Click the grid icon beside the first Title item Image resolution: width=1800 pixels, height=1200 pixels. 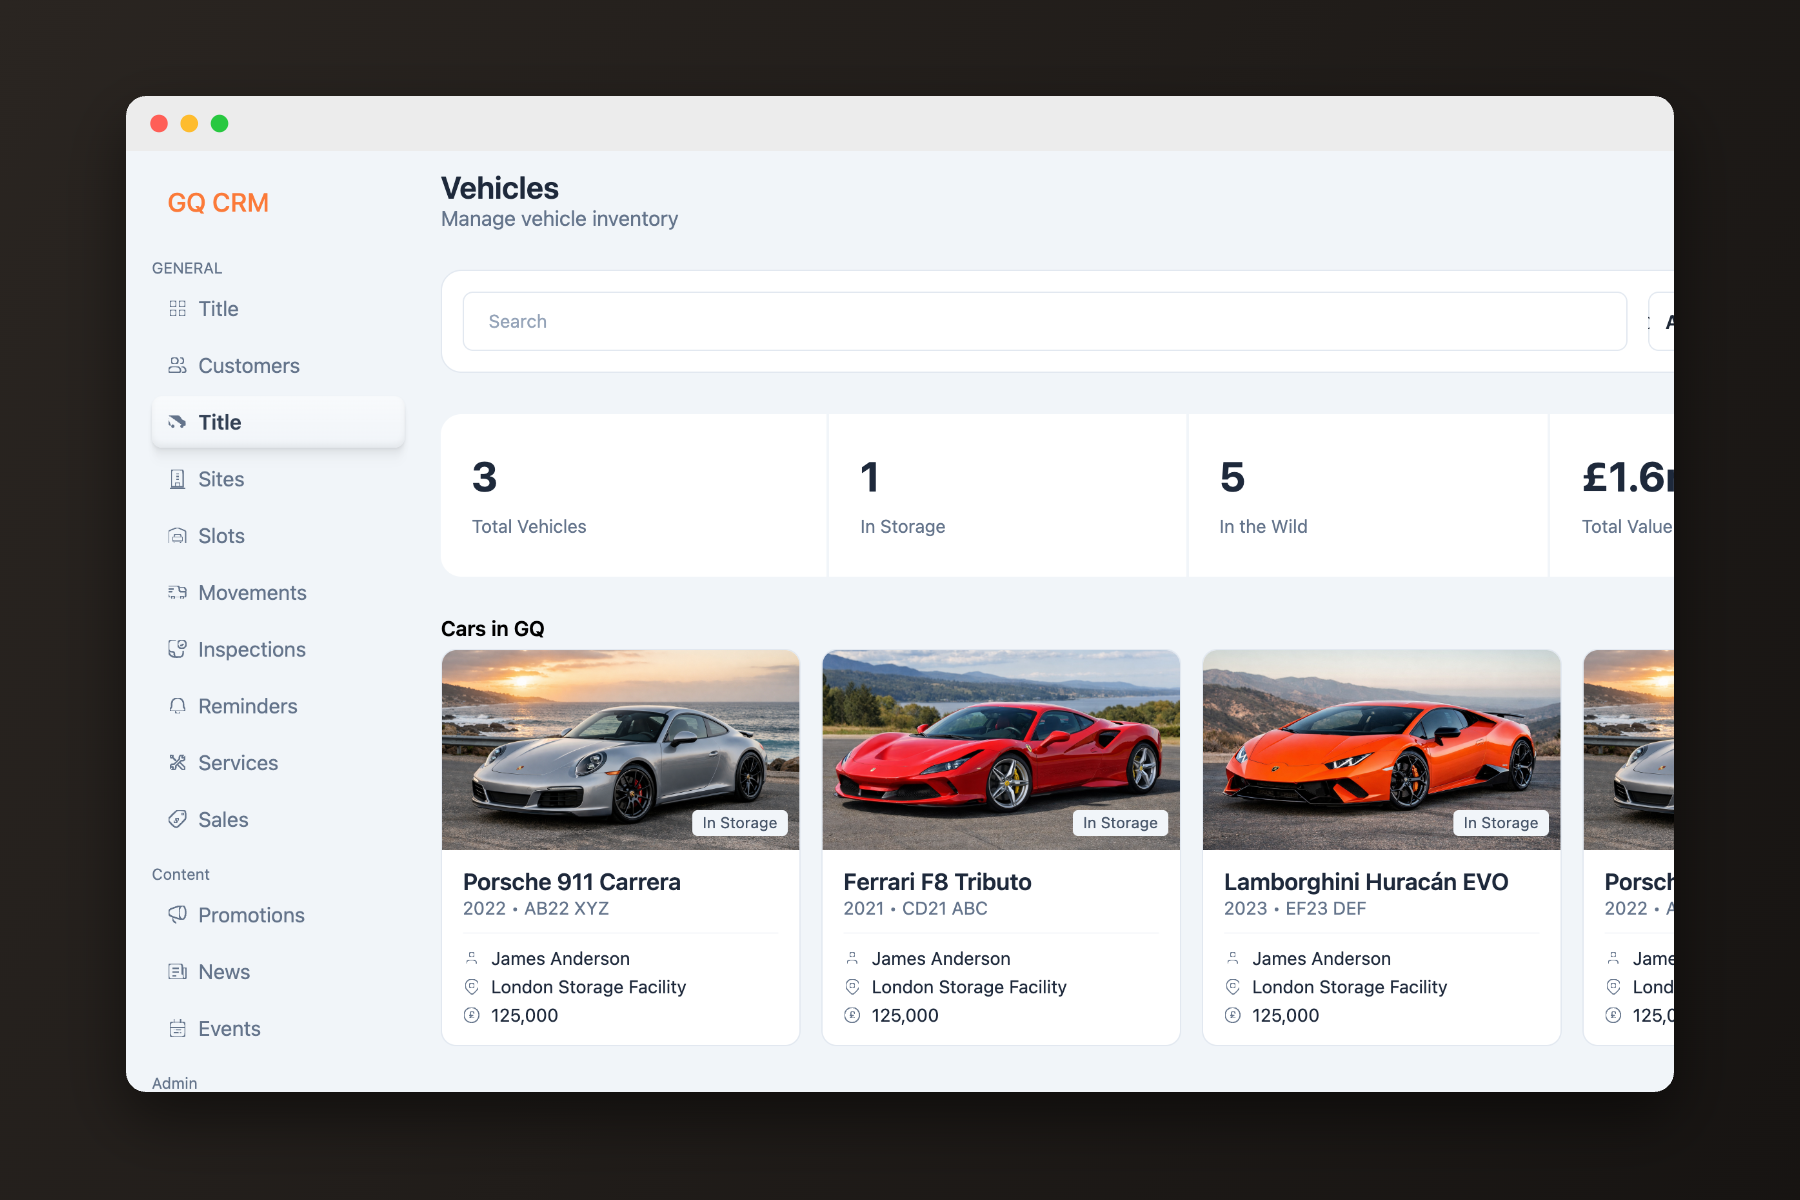pos(177,309)
